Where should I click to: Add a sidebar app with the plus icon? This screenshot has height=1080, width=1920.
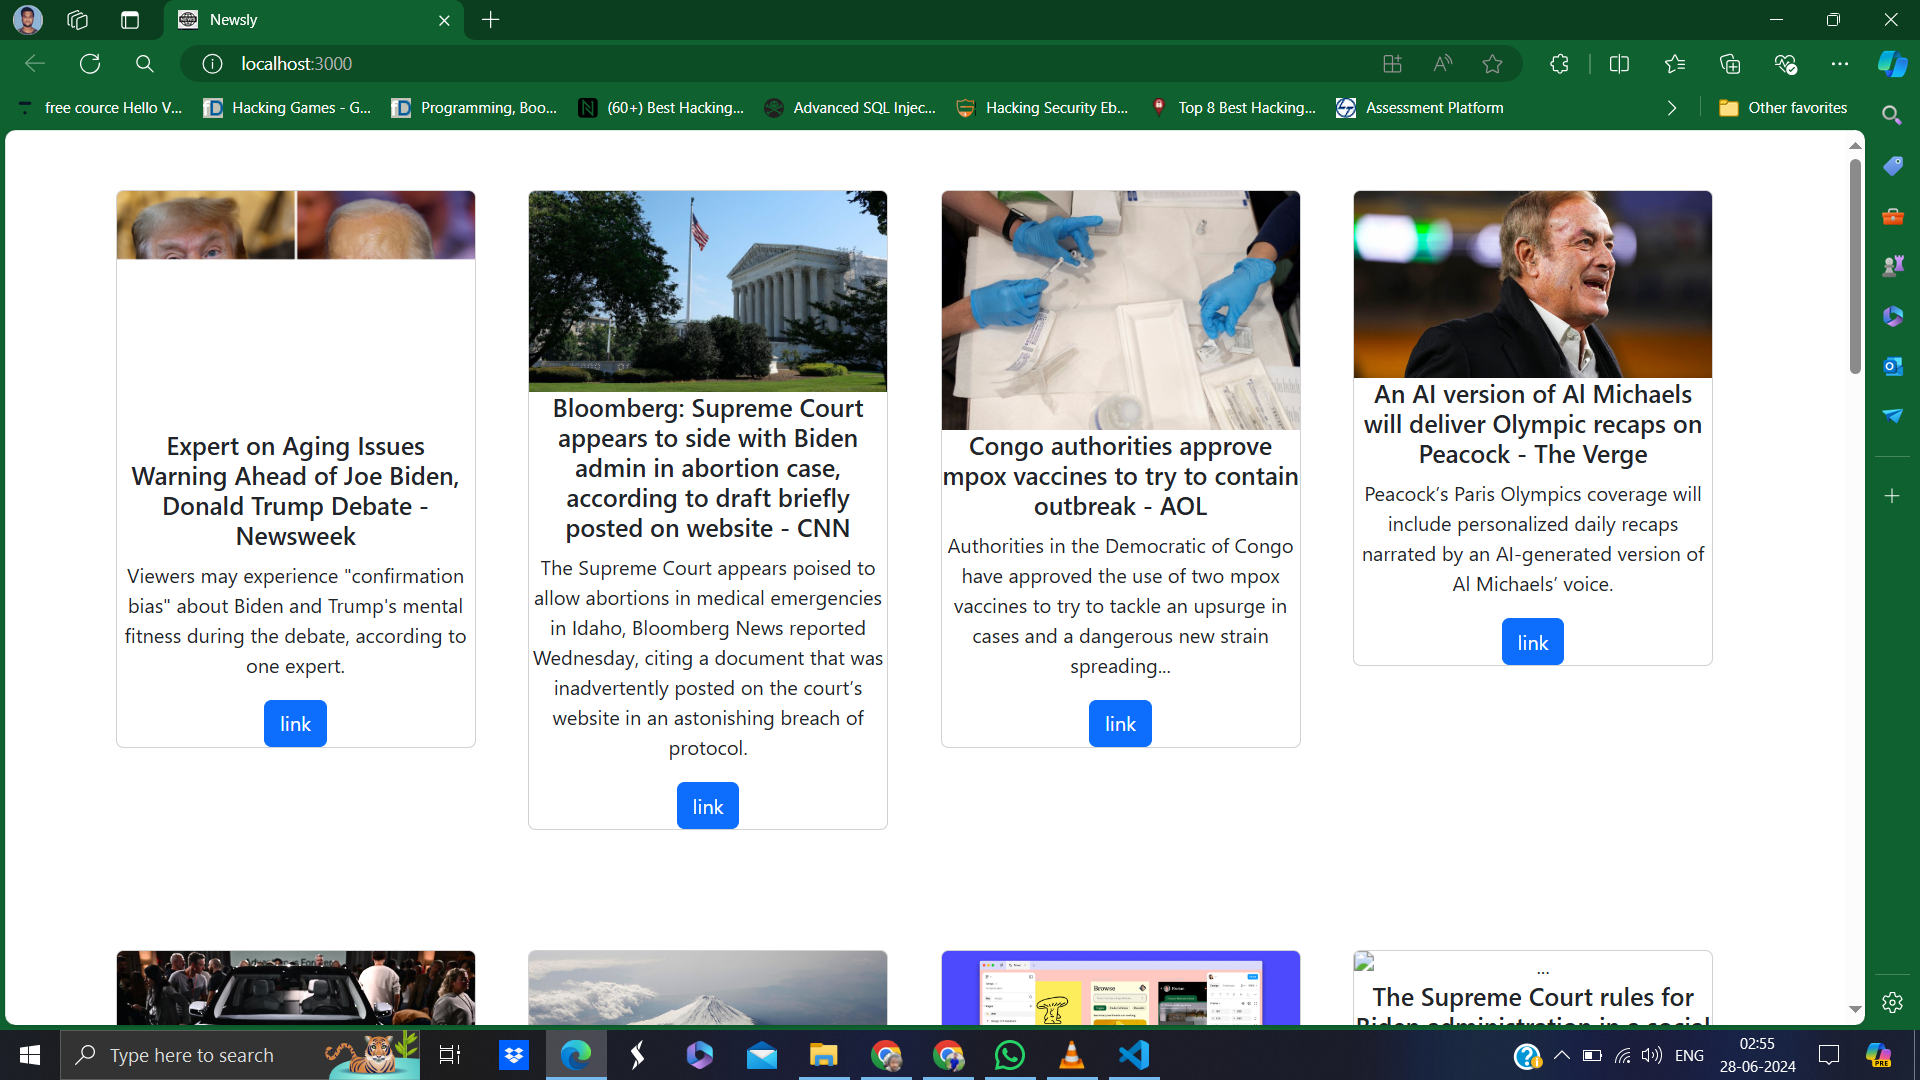pos(1892,496)
